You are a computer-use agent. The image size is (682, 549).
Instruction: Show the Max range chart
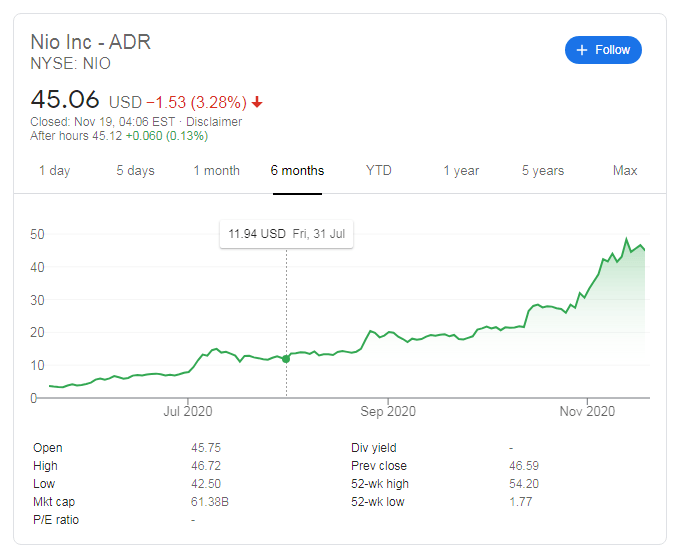tap(625, 170)
